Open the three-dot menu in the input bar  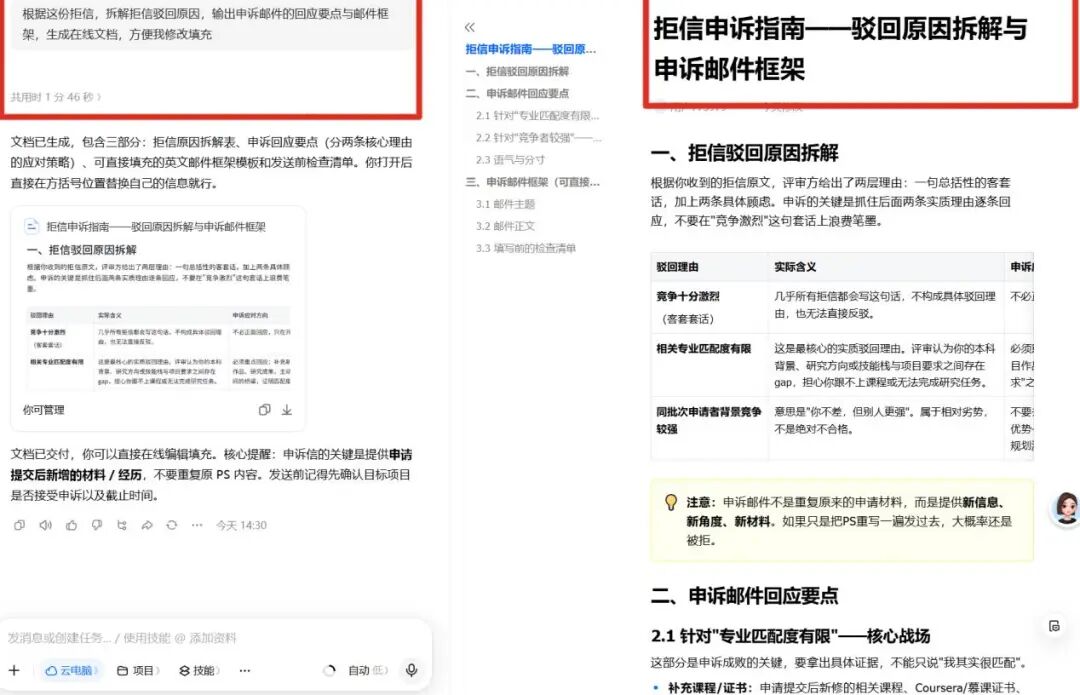pyautogui.click(x=245, y=670)
